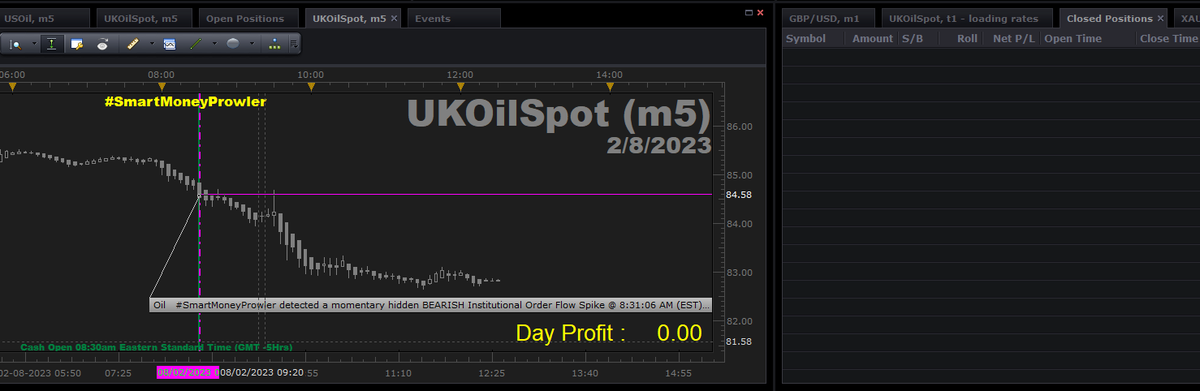1200x391 pixels.
Task: Click the 08/02/2023 09:20 time label
Action: (x=261, y=372)
